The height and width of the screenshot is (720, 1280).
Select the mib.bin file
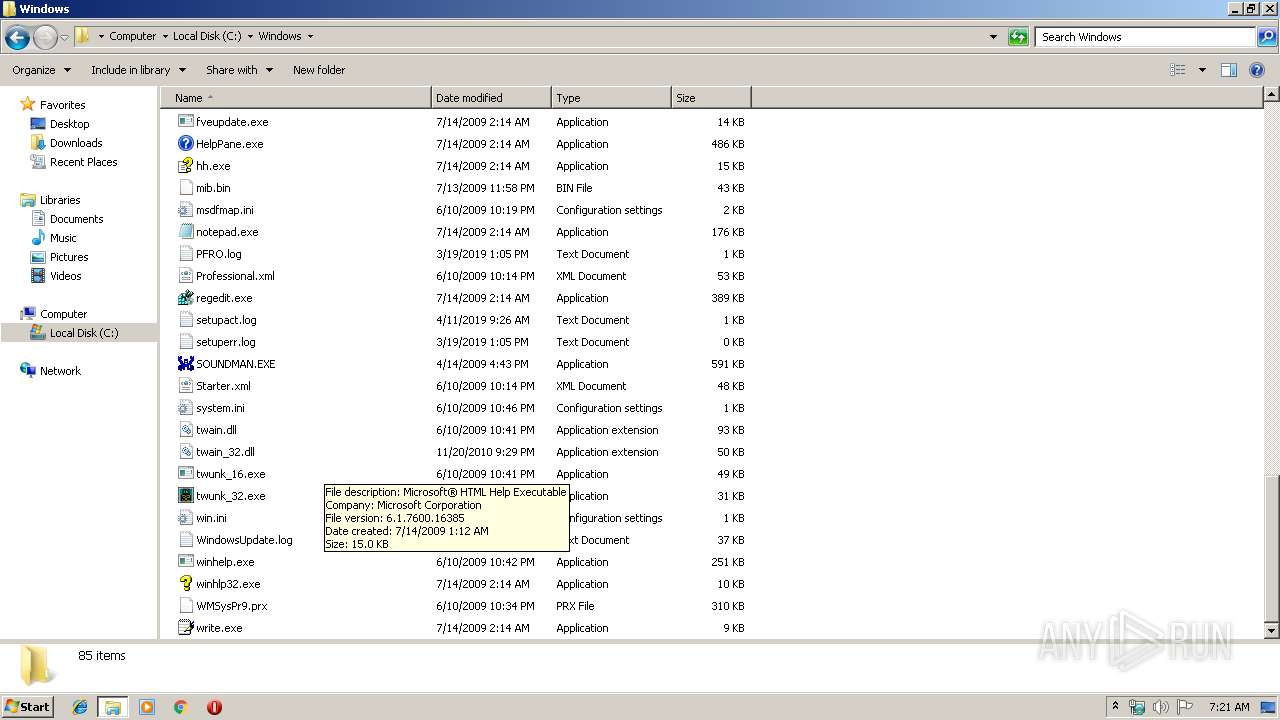click(213, 188)
